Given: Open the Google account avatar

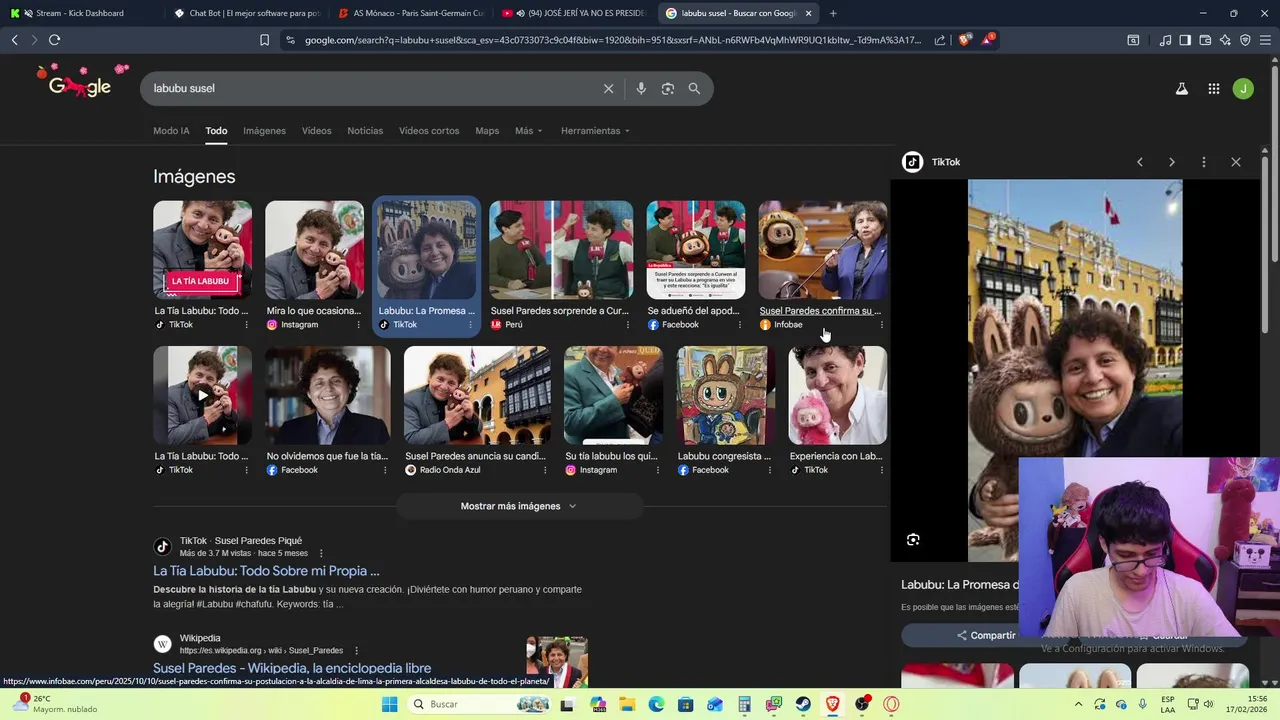Looking at the screenshot, I should [1243, 88].
